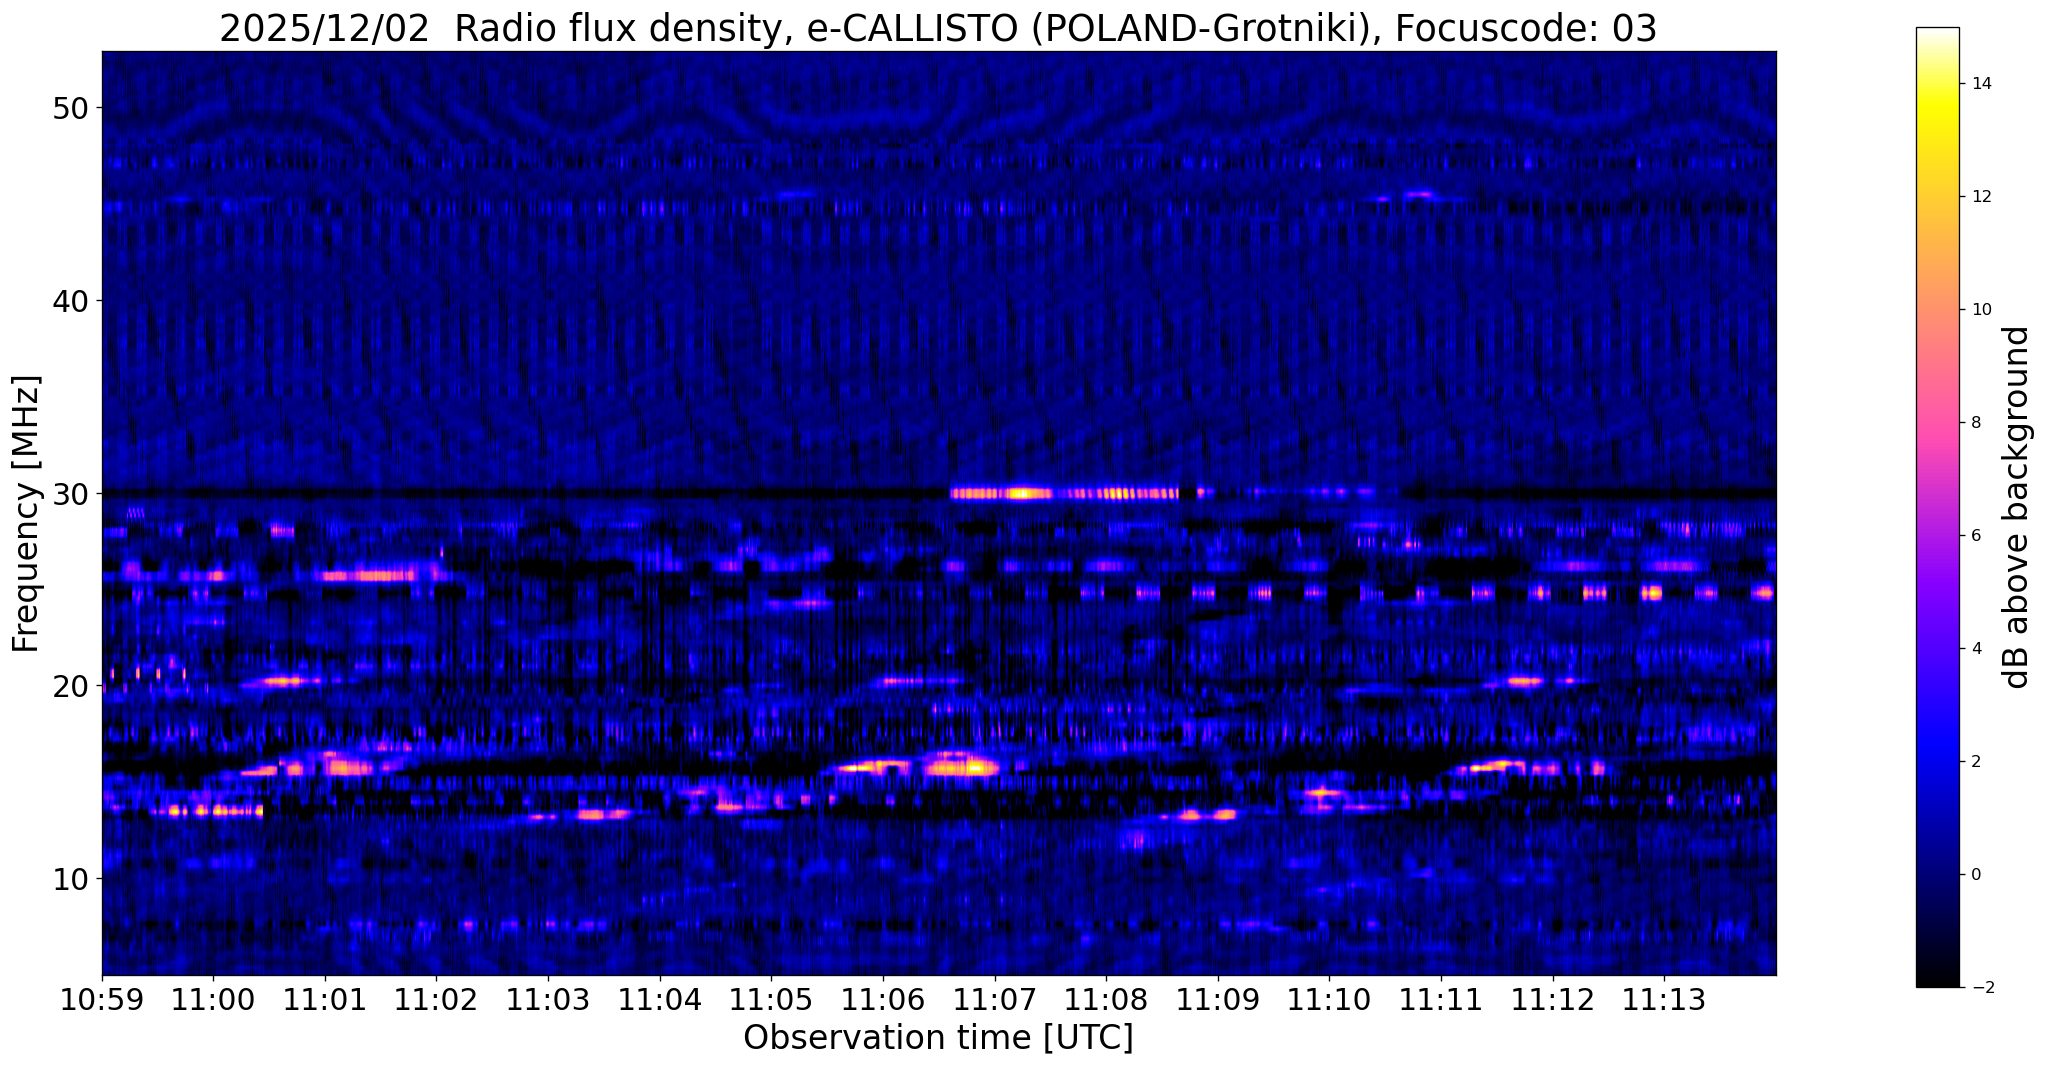Image resolution: width=2047 pixels, height=1067 pixels.
Task: Click the 30 MHz y-axis tick label
Action: coord(70,493)
